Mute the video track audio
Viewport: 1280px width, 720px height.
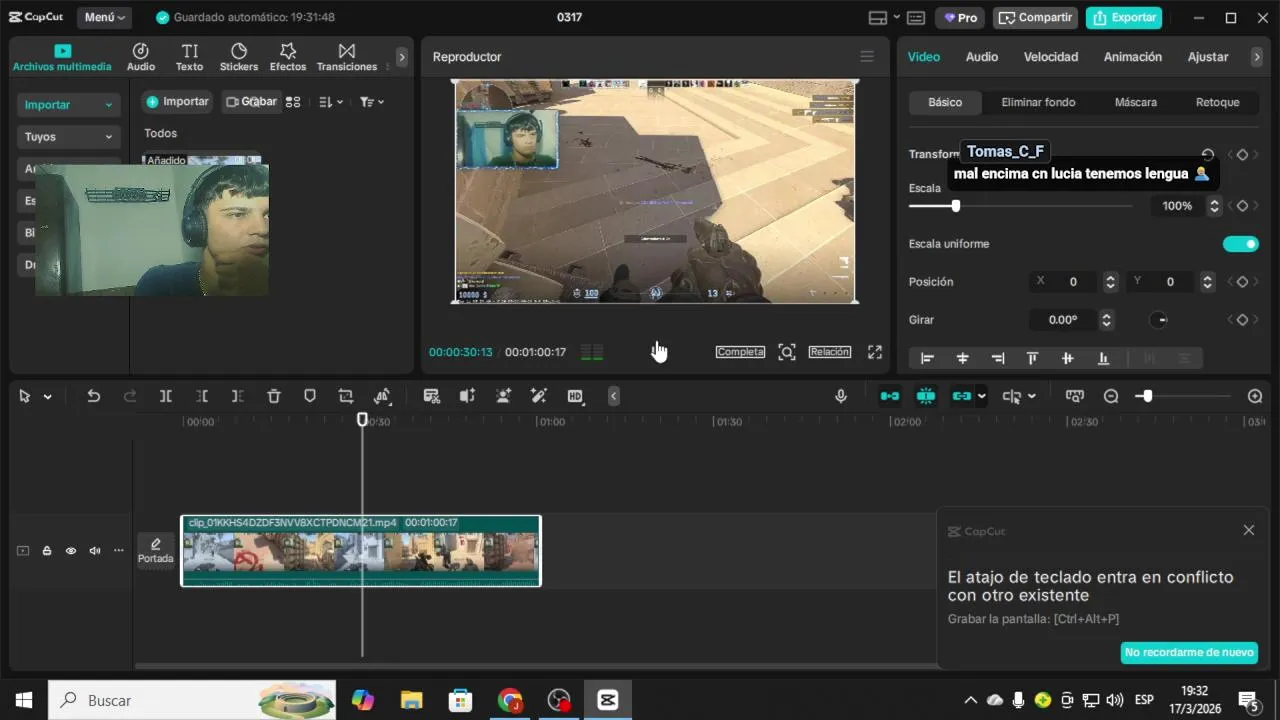coord(95,551)
